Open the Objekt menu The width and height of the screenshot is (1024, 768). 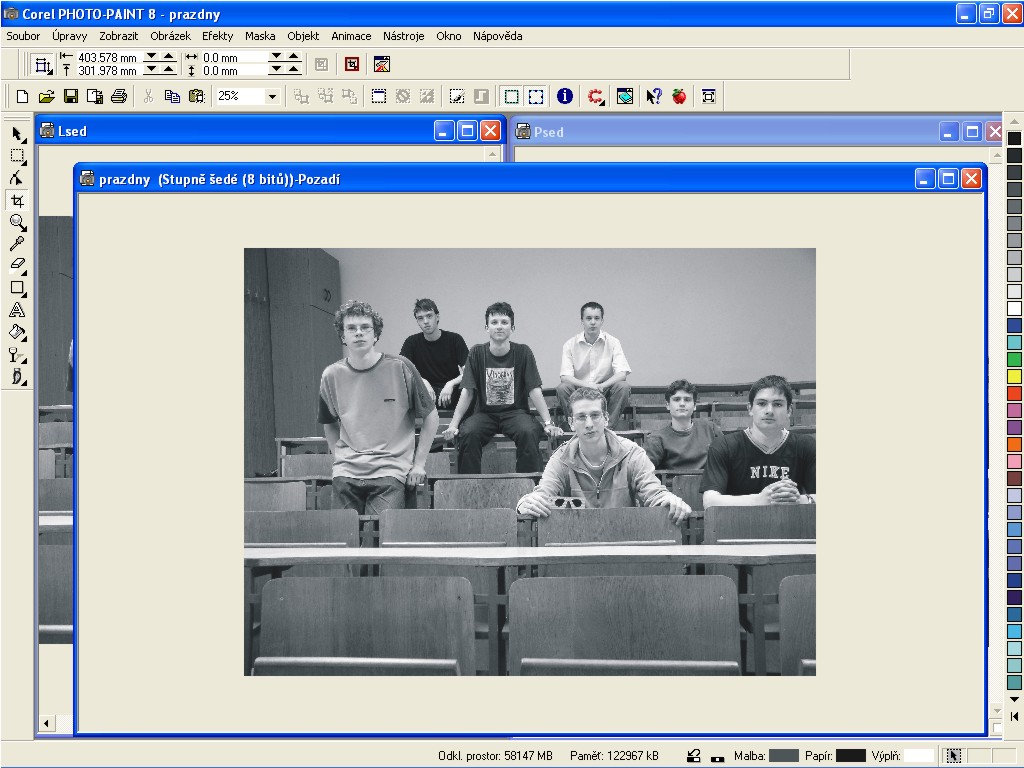coord(303,36)
